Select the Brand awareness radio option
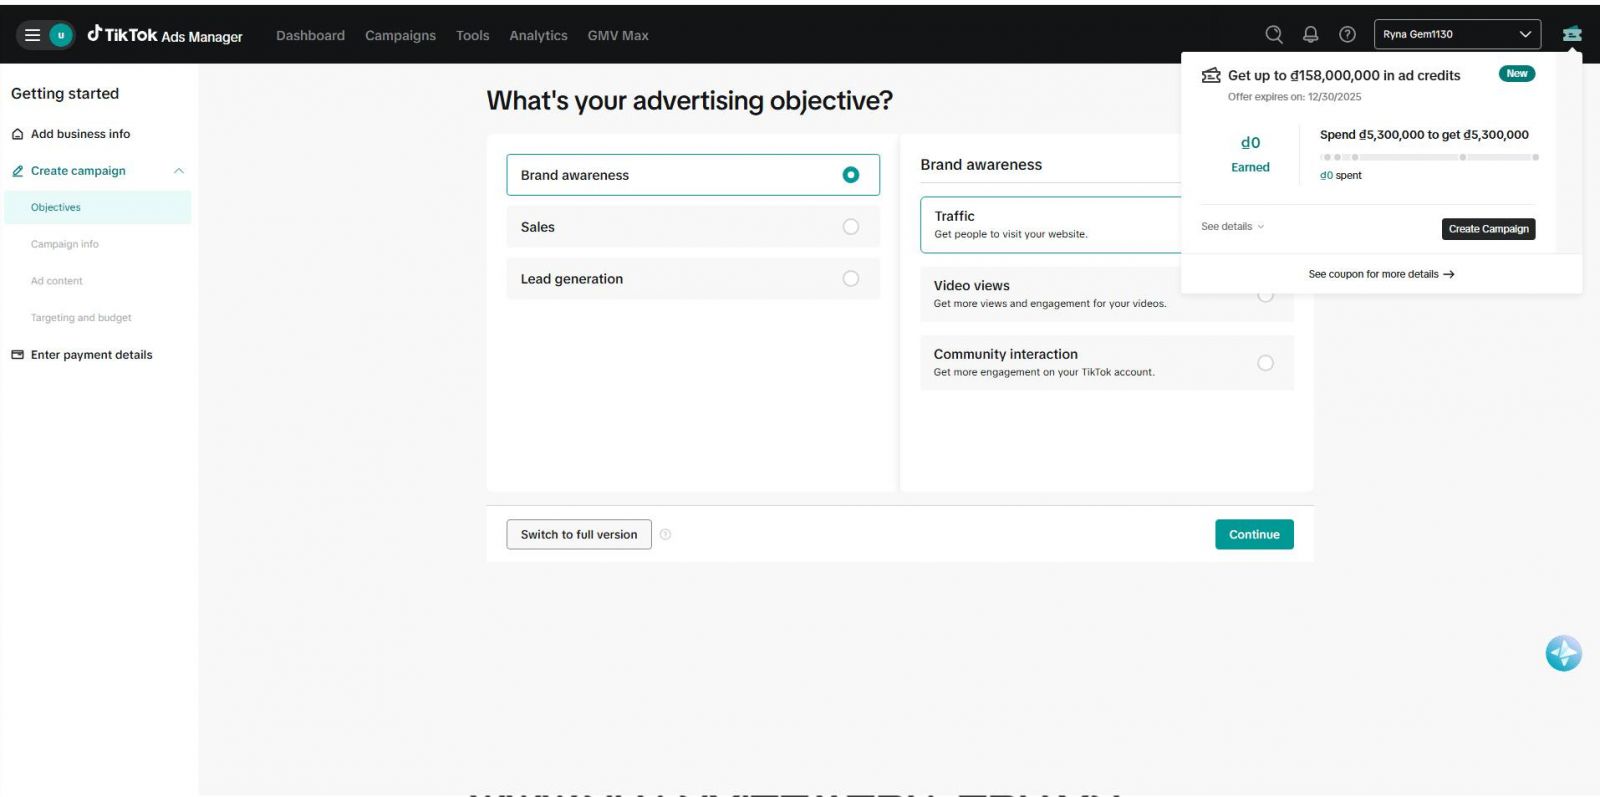The image size is (1600, 797). click(x=851, y=175)
